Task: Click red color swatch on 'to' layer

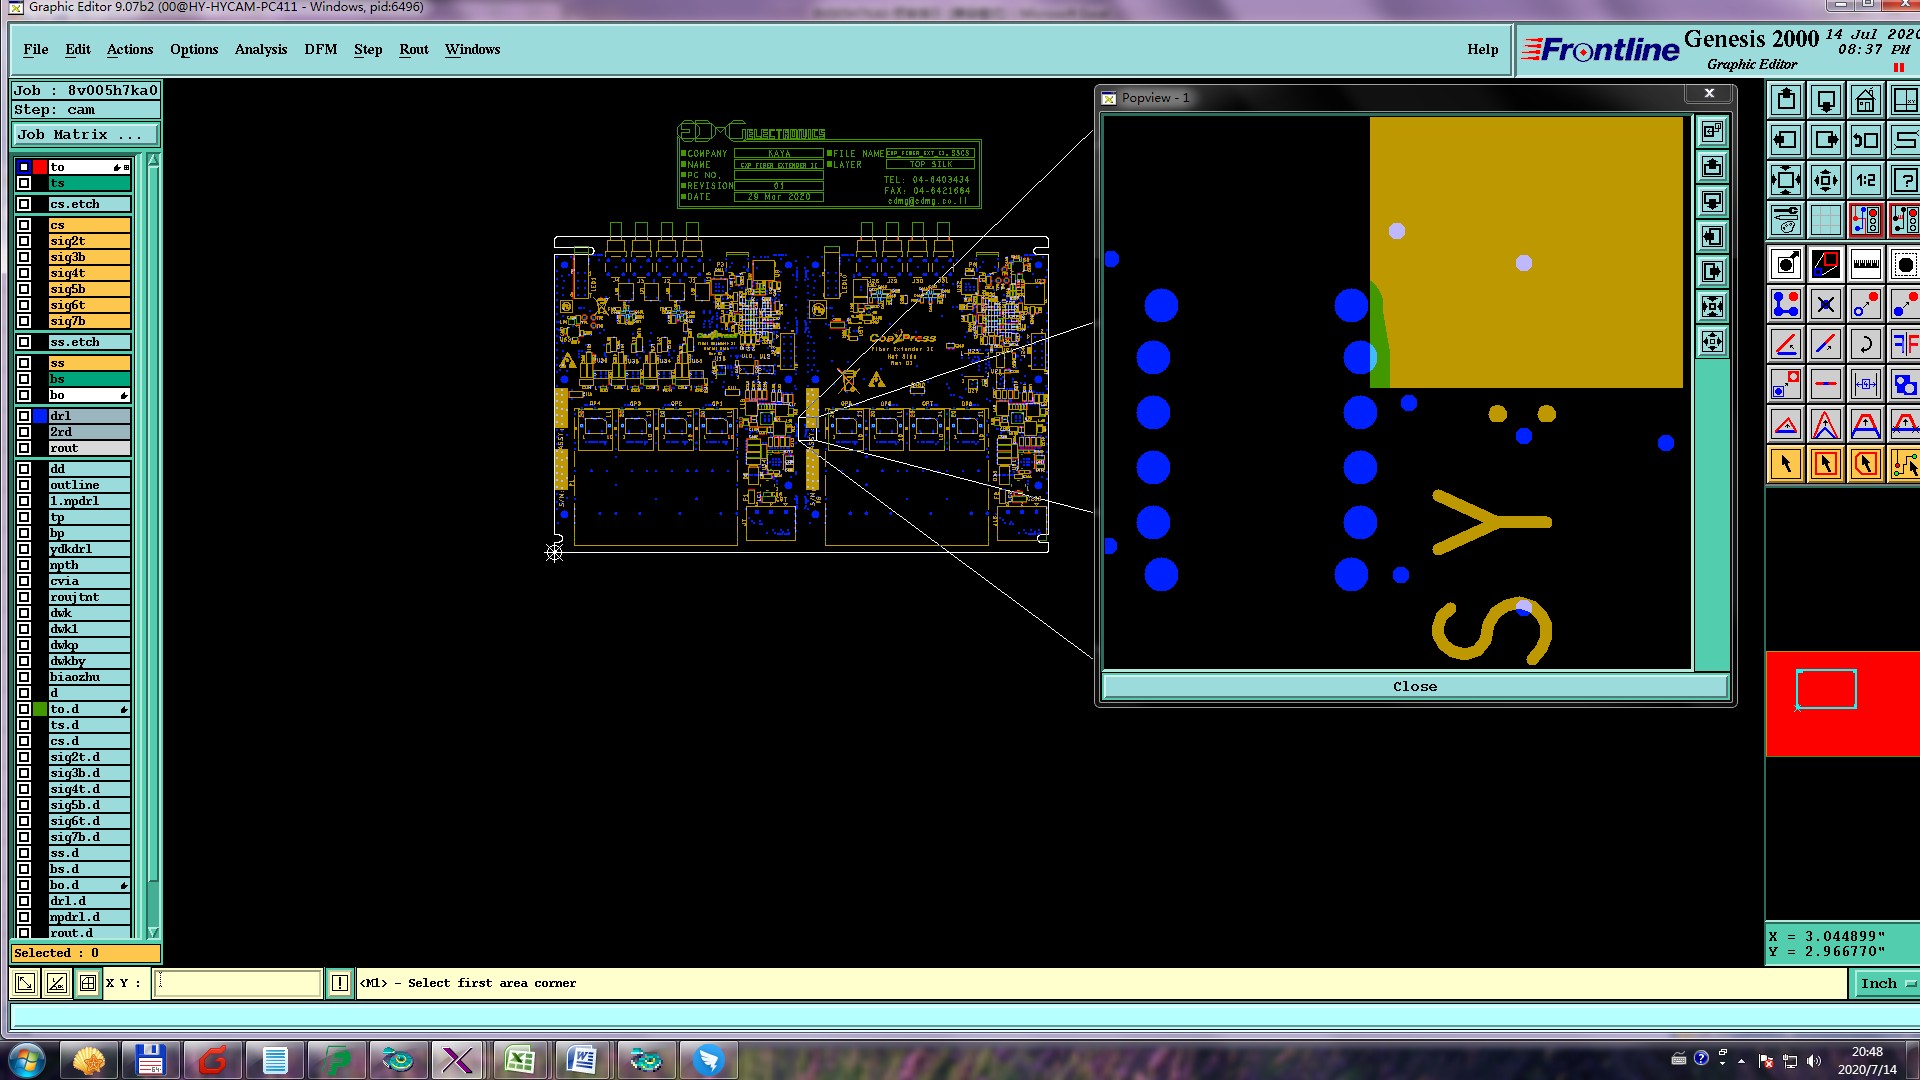Action: (40, 167)
